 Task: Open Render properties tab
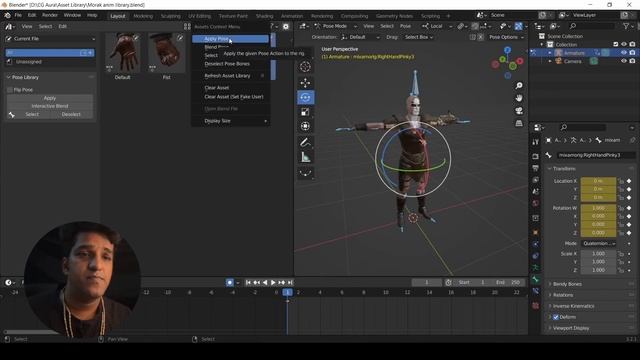[536, 156]
